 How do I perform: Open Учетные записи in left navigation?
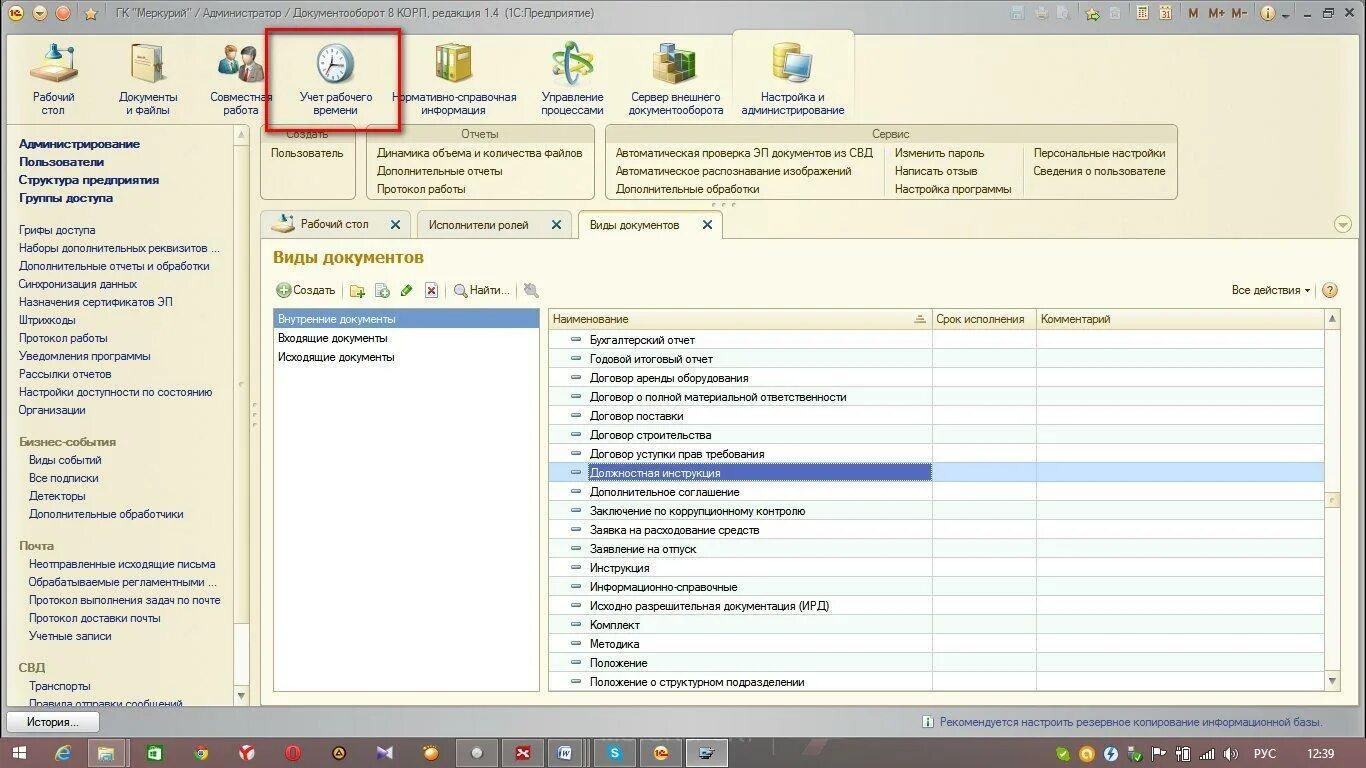(70, 636)
